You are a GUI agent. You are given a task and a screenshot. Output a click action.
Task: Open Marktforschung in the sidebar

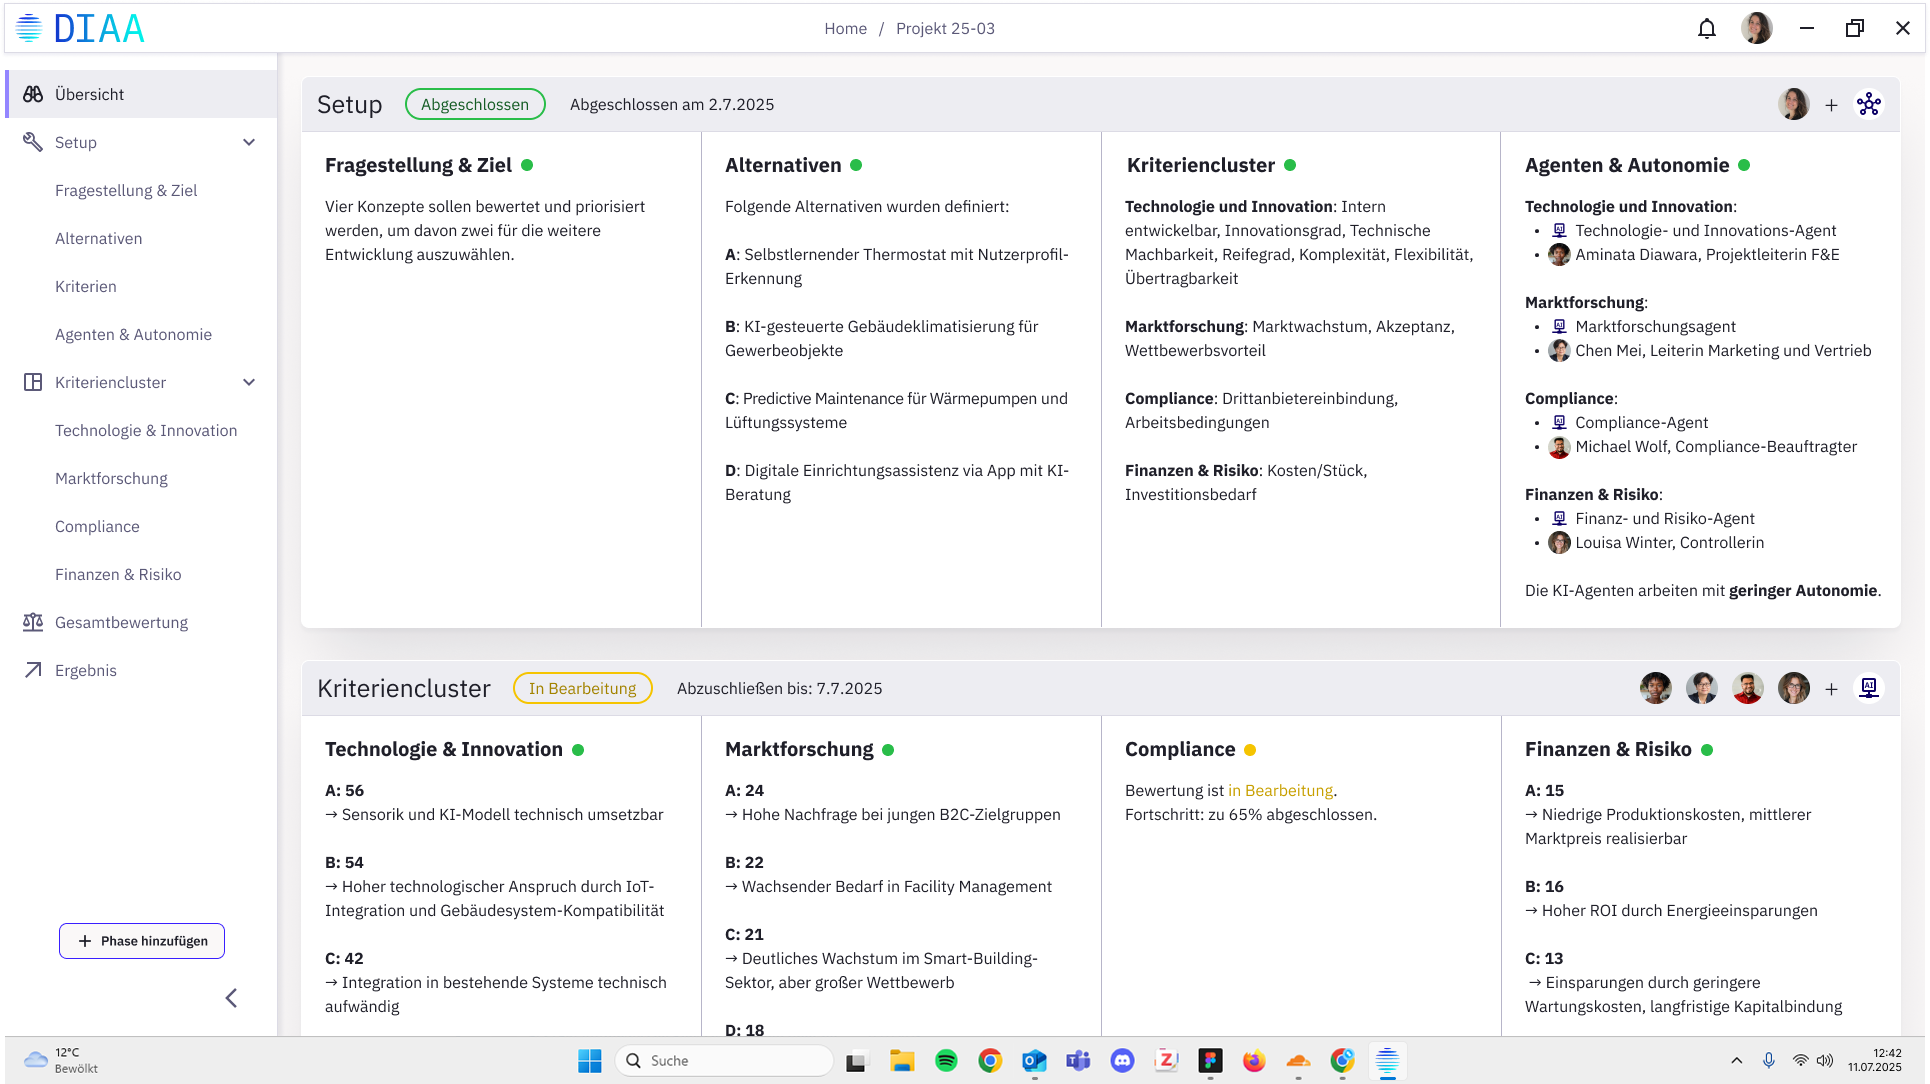pos(111,478)
